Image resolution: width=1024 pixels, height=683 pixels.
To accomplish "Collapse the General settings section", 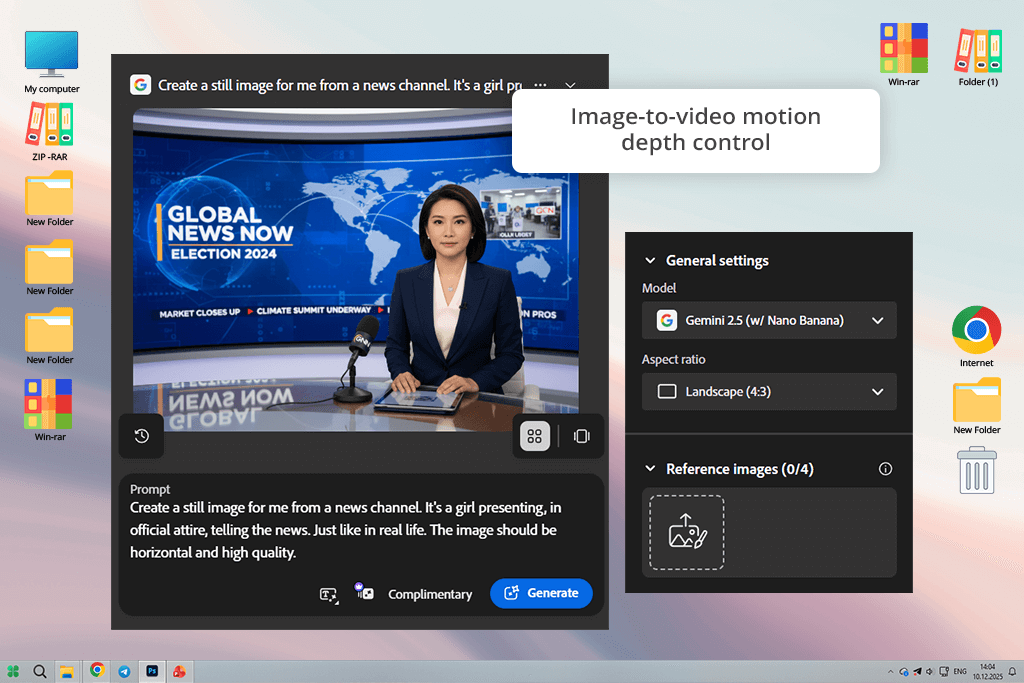I will click(x=650, y=261).
